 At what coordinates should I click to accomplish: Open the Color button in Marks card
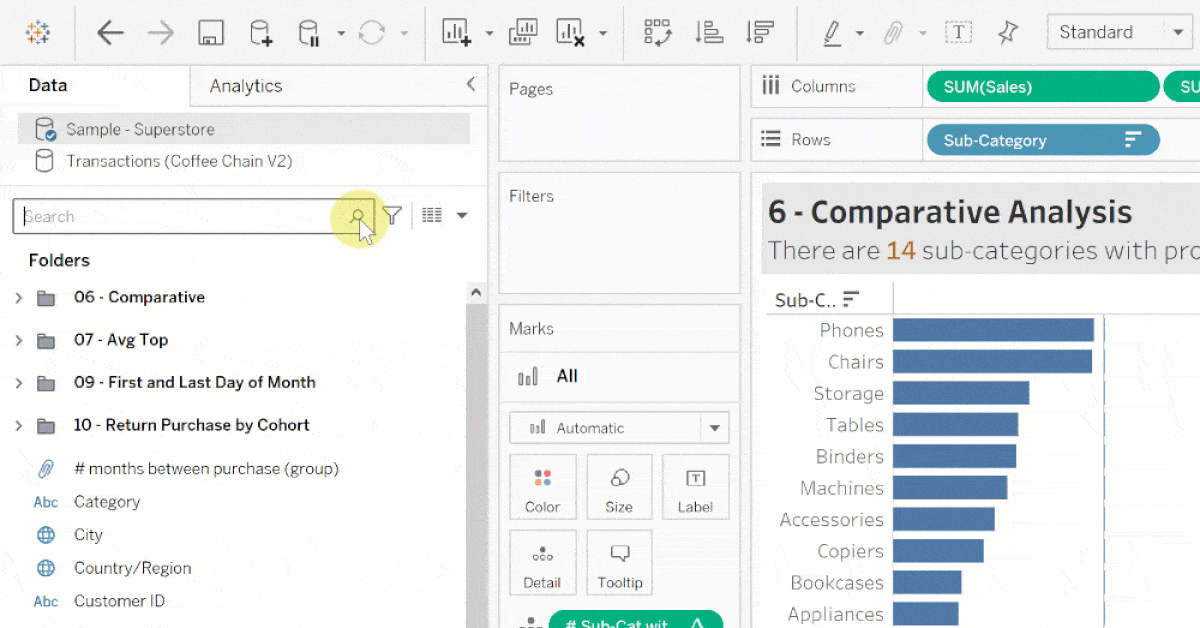542,488
